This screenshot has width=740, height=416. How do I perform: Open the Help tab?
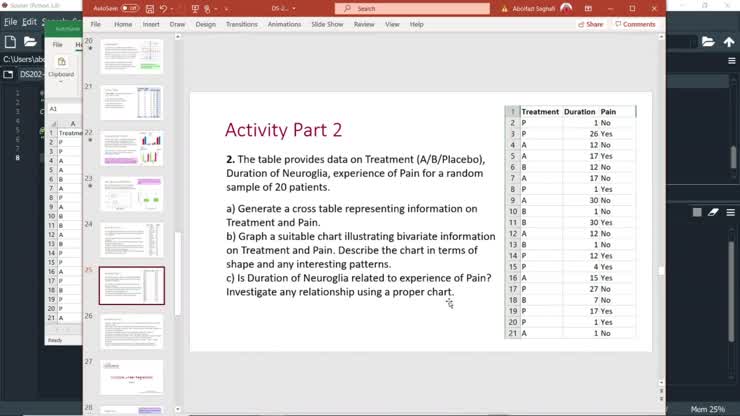(416, 24)
